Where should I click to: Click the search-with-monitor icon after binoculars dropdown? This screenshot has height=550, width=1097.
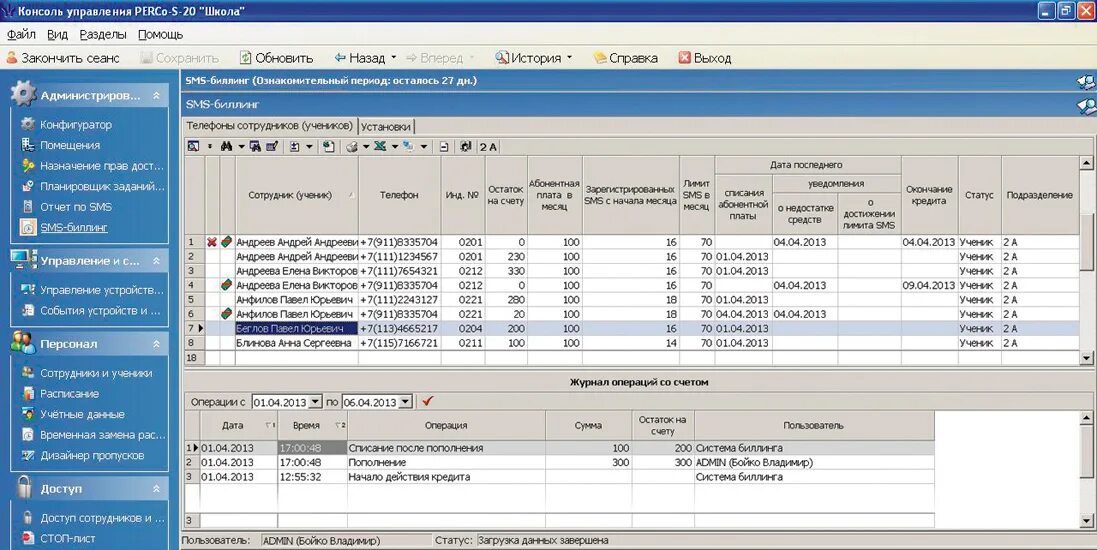click(255, 146)
